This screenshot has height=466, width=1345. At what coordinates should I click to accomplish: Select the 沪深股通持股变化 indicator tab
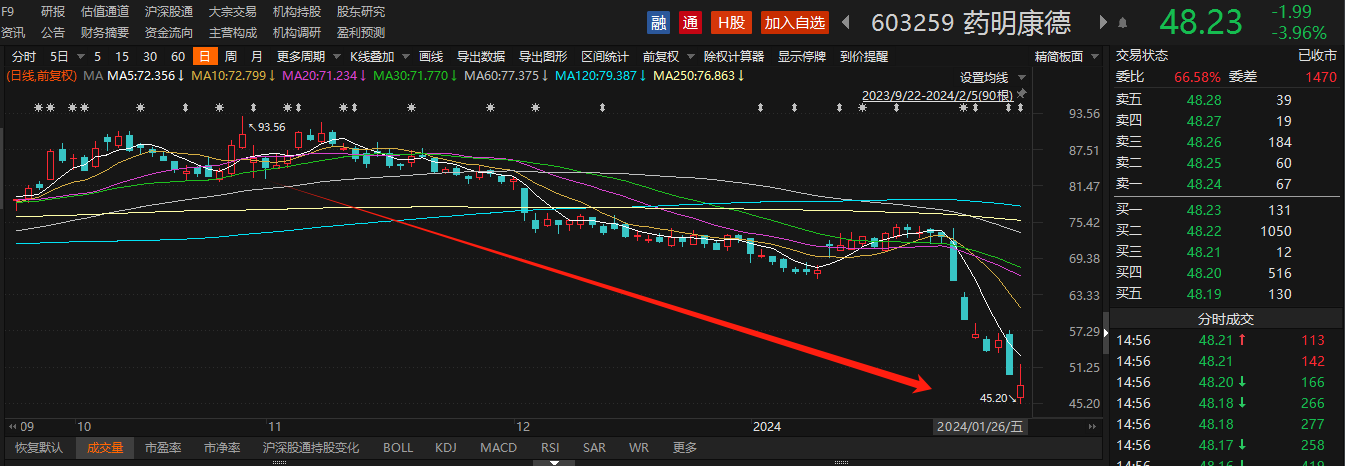tap(311, 448)
